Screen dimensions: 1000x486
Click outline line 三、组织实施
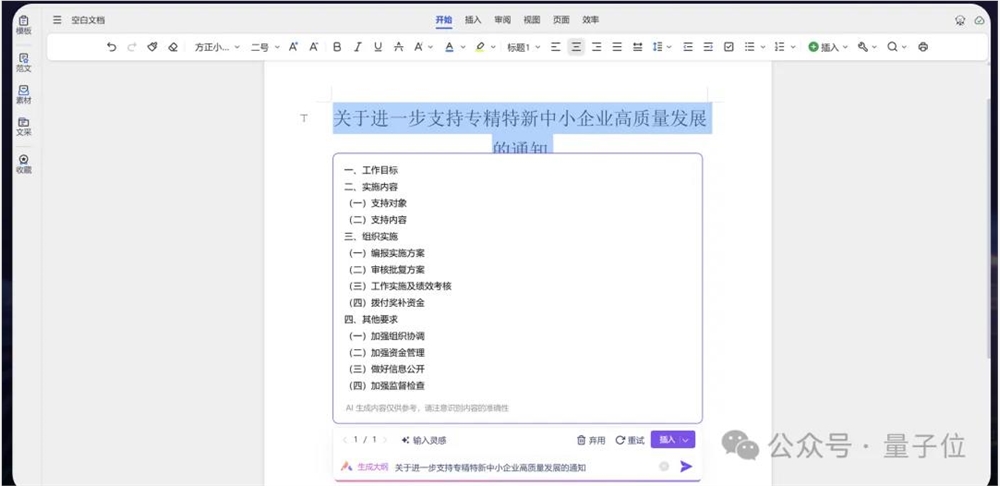tap(371, 237)
